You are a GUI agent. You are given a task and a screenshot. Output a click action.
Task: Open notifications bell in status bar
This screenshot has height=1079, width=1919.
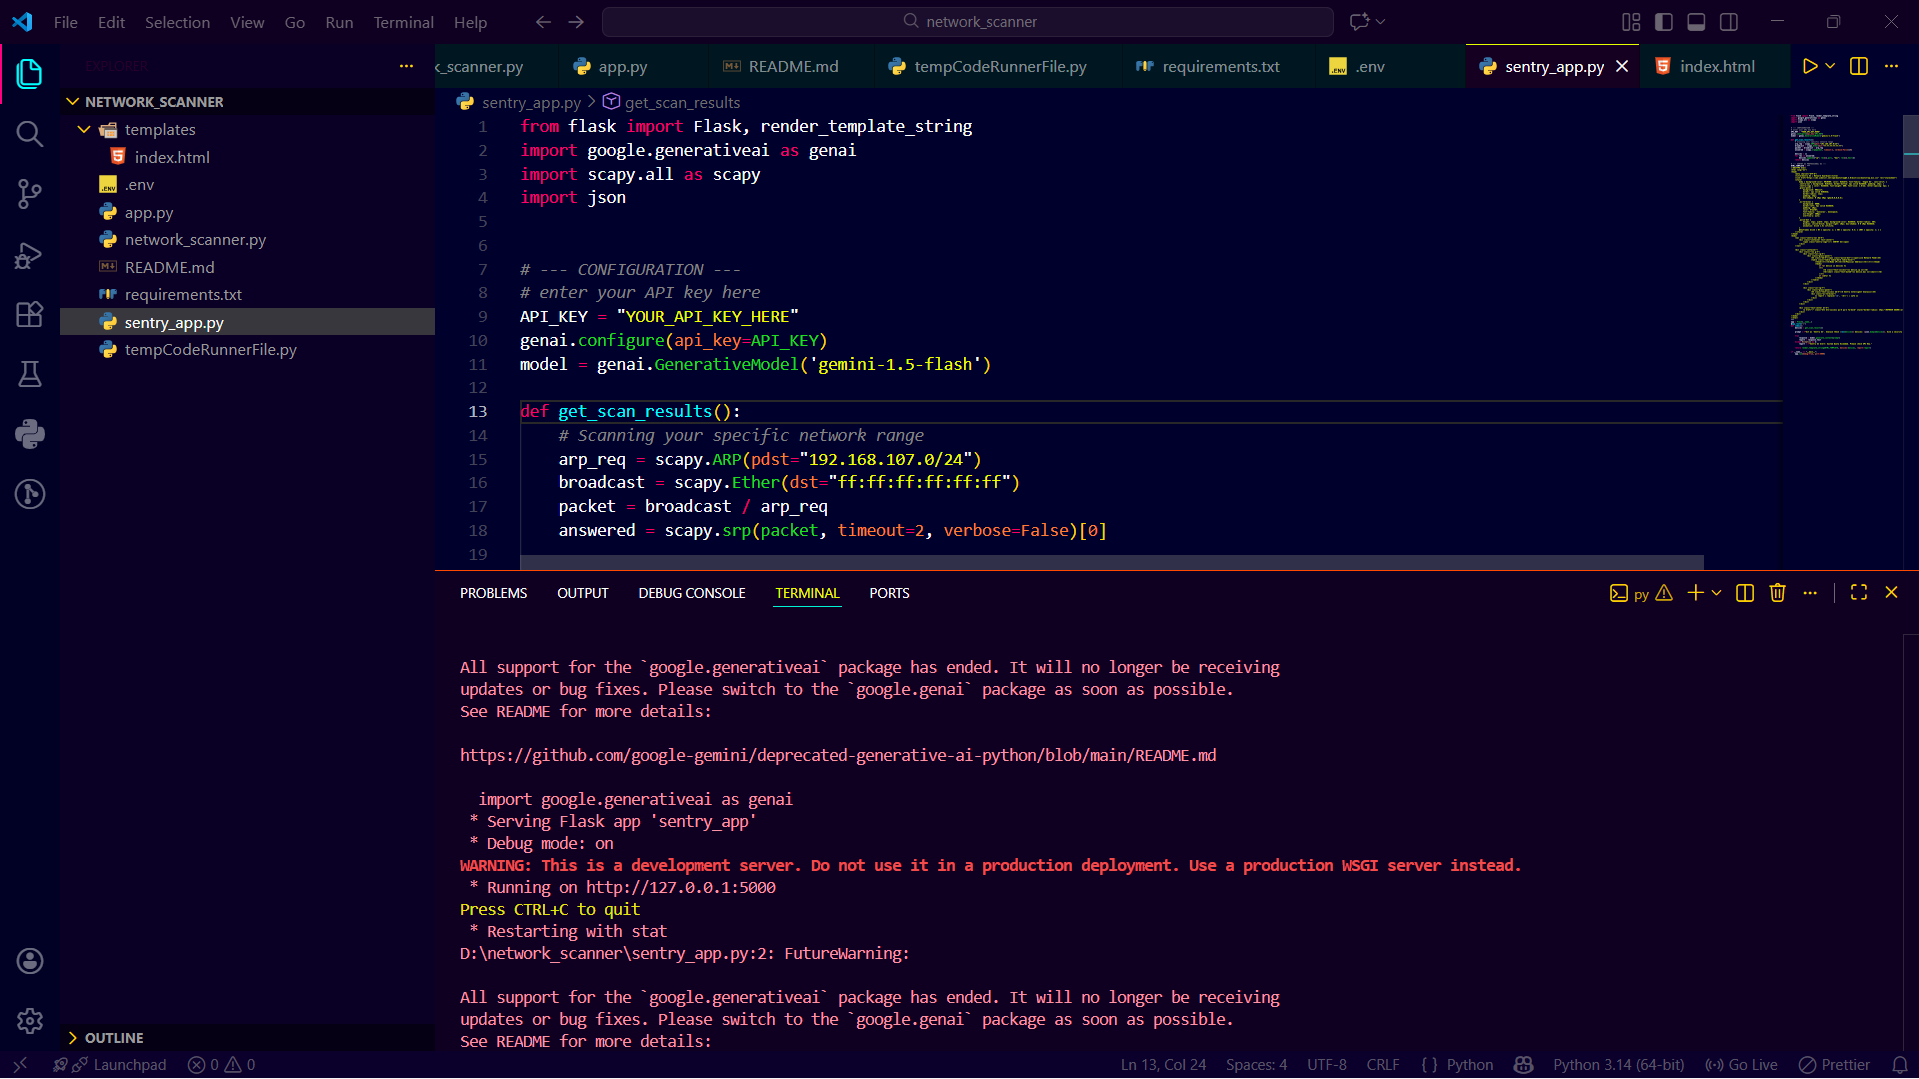(x=1900, y=1065)
